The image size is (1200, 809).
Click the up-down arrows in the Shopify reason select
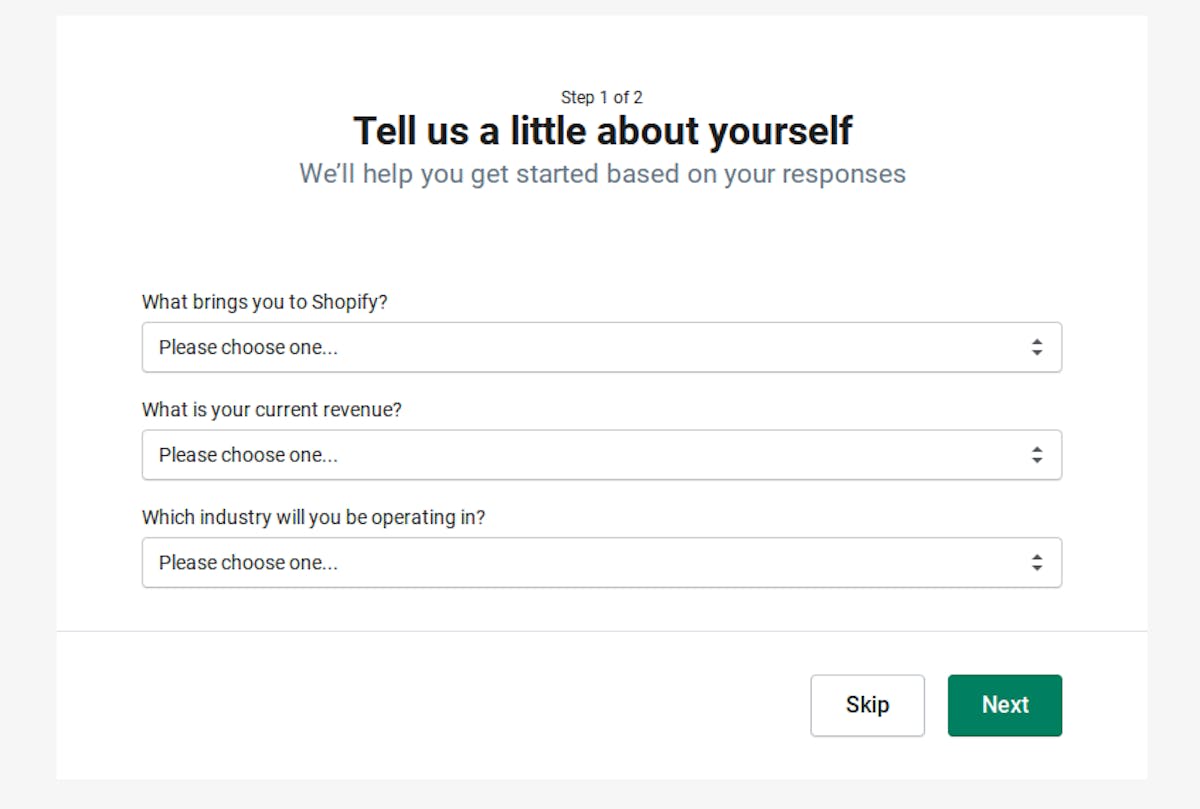(x=1037, y=347)
